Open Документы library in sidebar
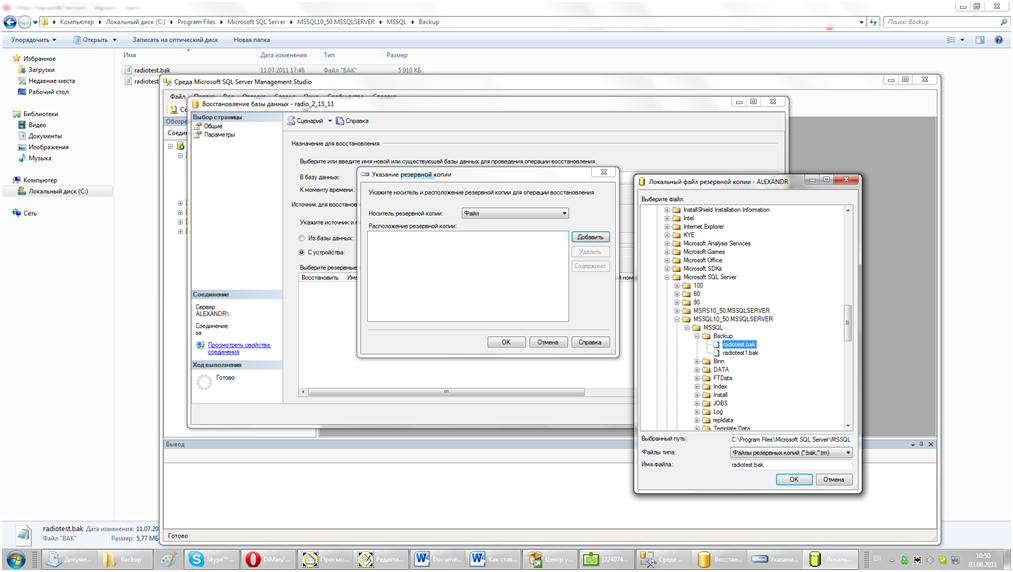Image resolution: width=1013 pixels, height=572 pixels. (45, 136)
